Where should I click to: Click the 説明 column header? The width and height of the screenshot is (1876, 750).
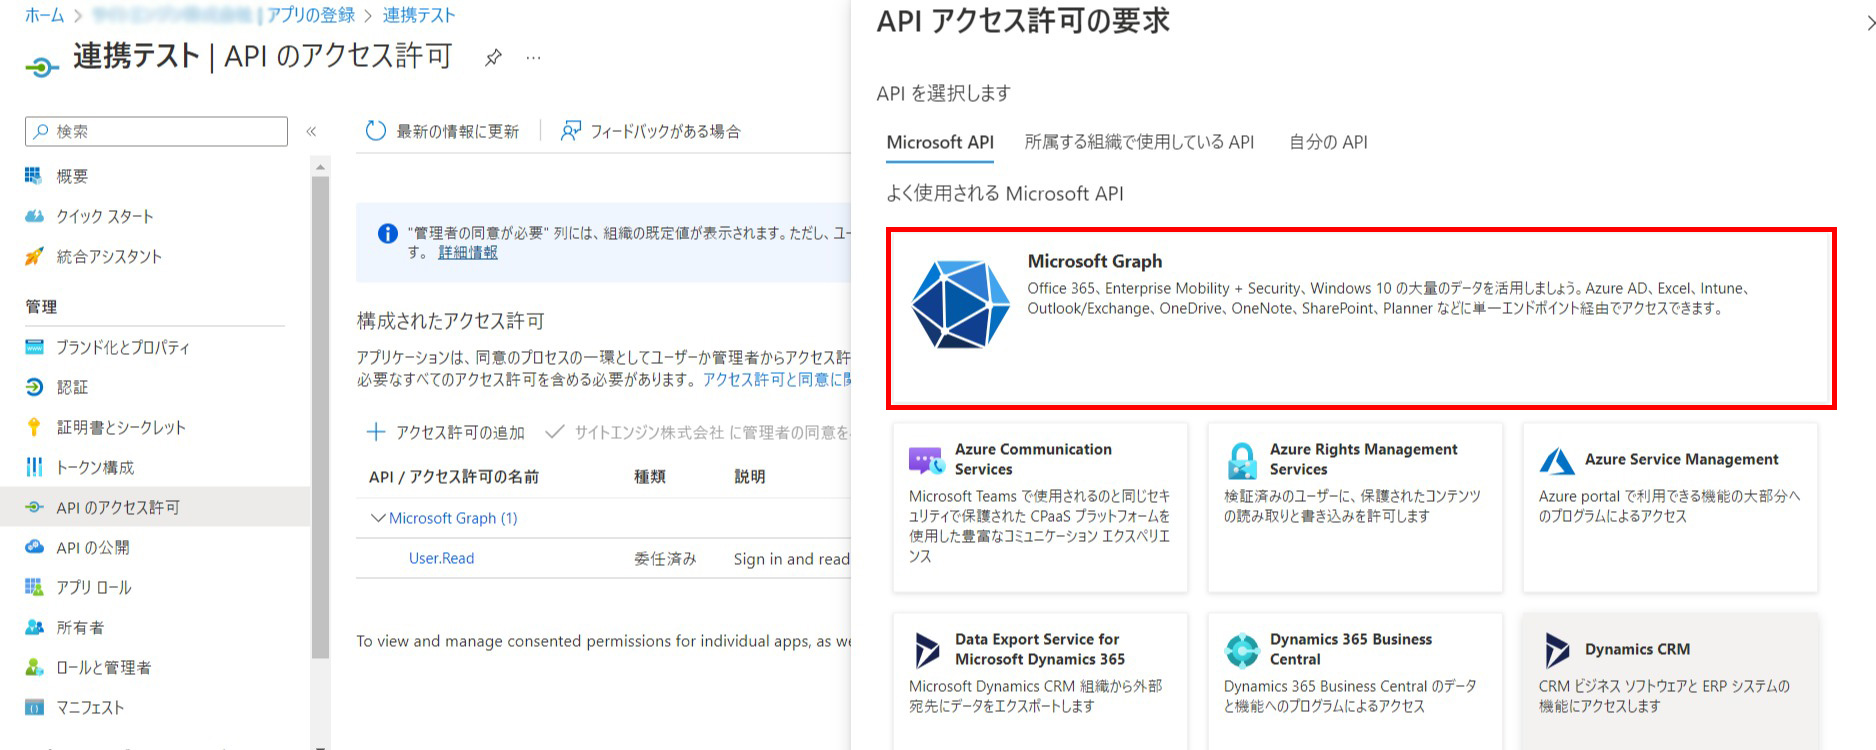(x=750, y=477)
